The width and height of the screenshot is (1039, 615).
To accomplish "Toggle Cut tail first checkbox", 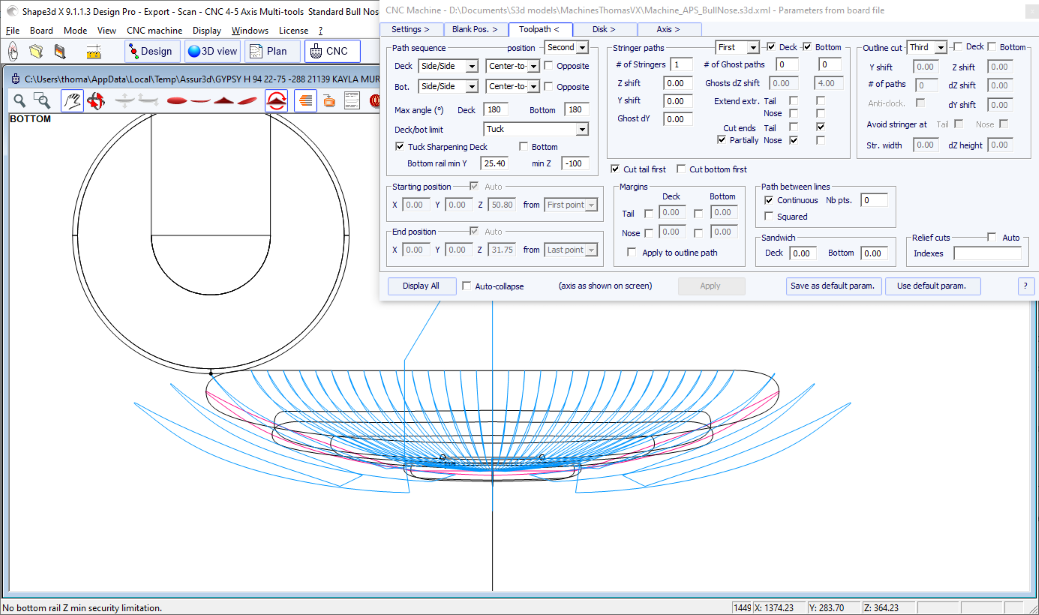I will (x=615, y=169).
